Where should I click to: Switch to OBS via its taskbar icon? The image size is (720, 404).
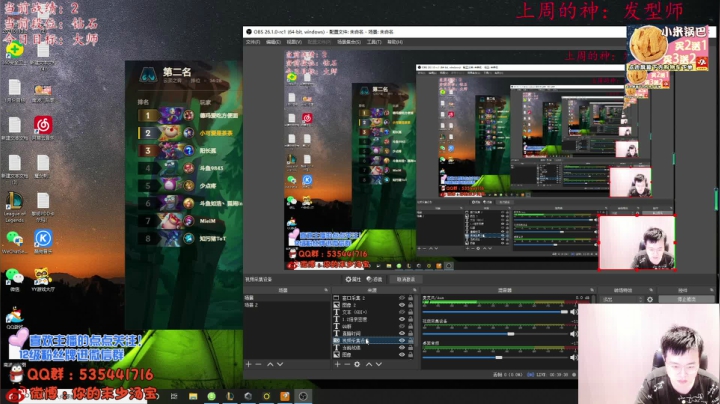coord(303,396)
